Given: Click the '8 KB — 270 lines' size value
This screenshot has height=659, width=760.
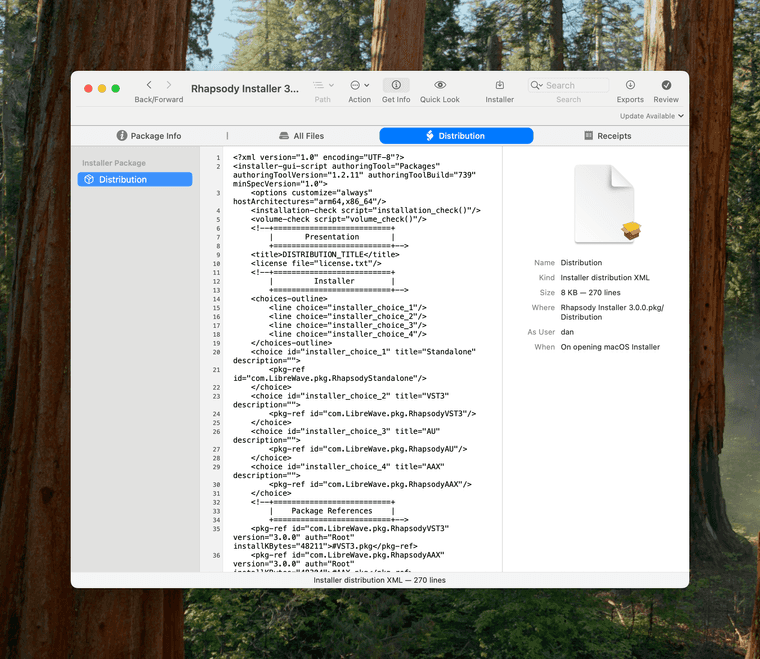Looking at the screenshot, I should (590, 293).
